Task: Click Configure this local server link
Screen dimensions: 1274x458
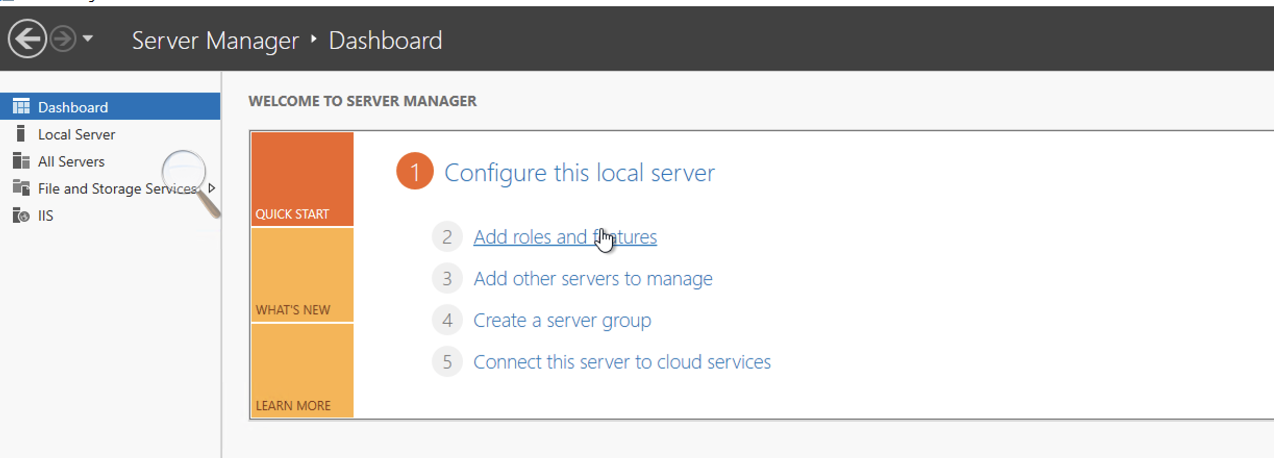Action: (579, 173)
